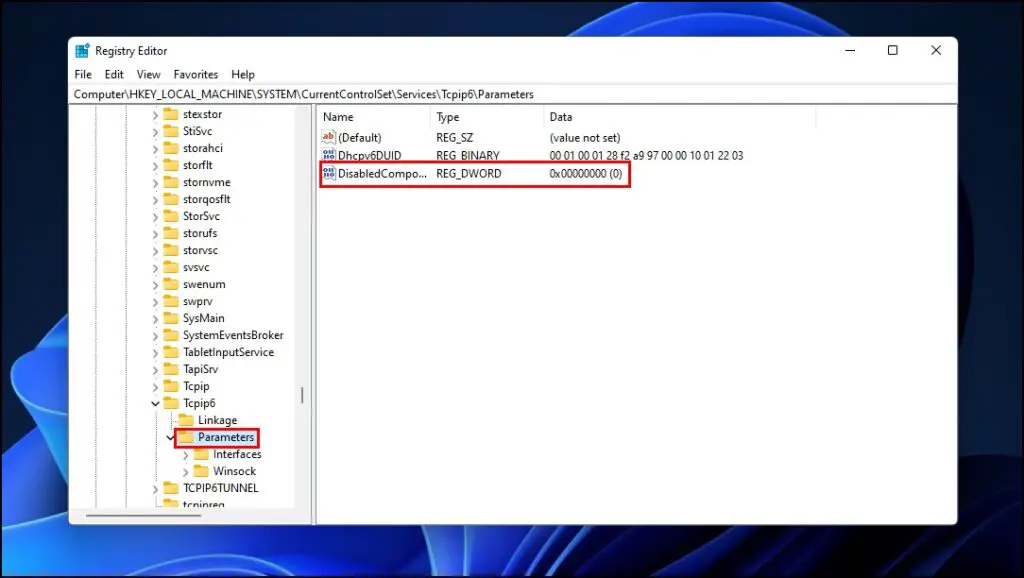Click the StiSvc folder icon
The image size is (1024, 578).
[171, 131]
